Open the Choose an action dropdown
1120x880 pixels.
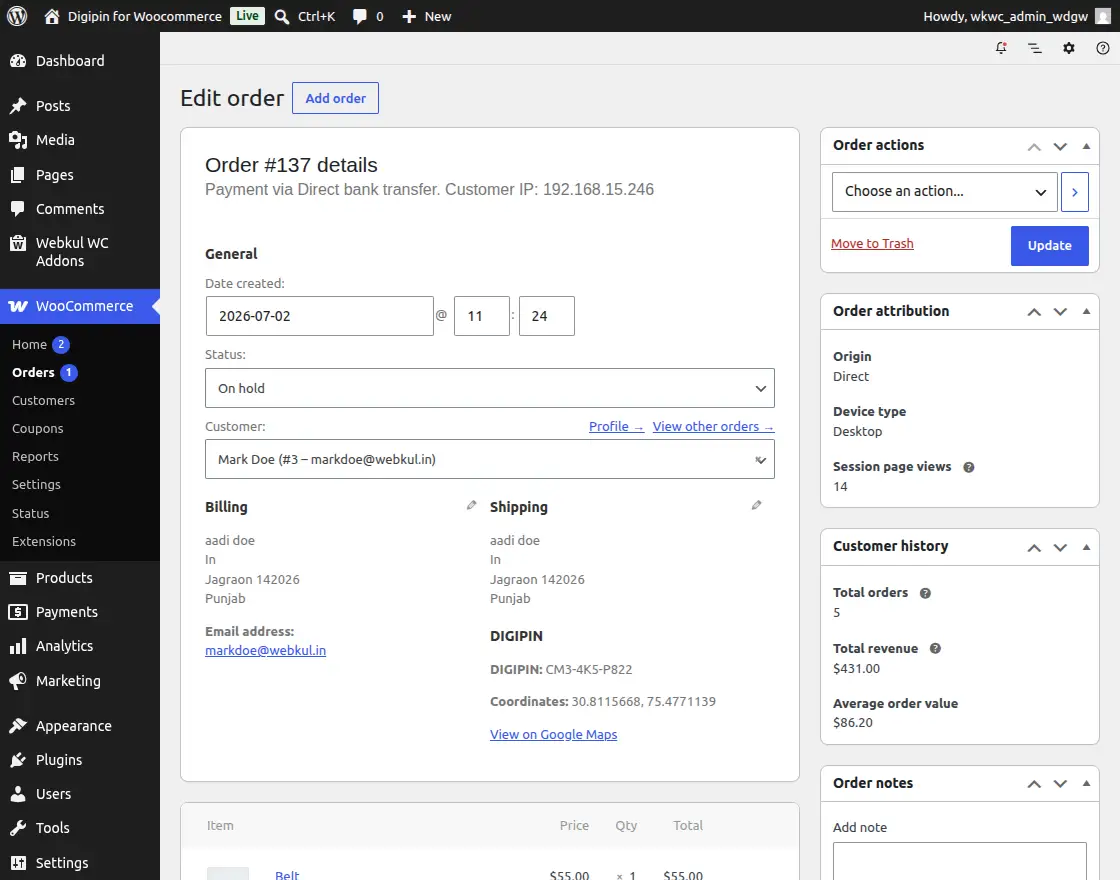click(944, 191)
